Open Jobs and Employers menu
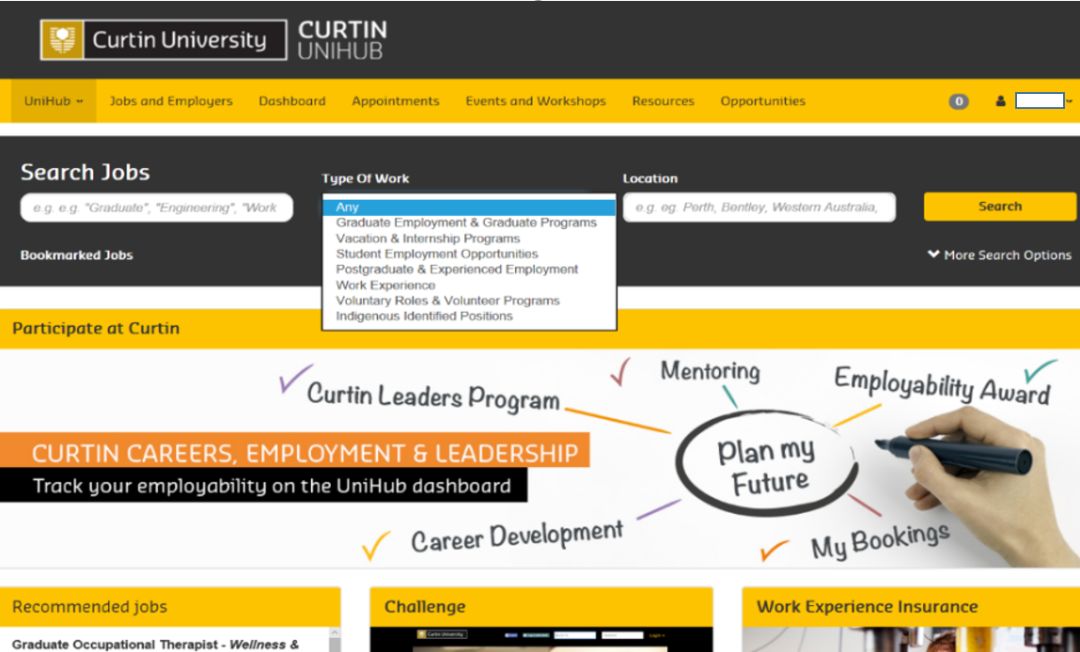The width and height of the screenshot is (1080, 652). point(171,101)
